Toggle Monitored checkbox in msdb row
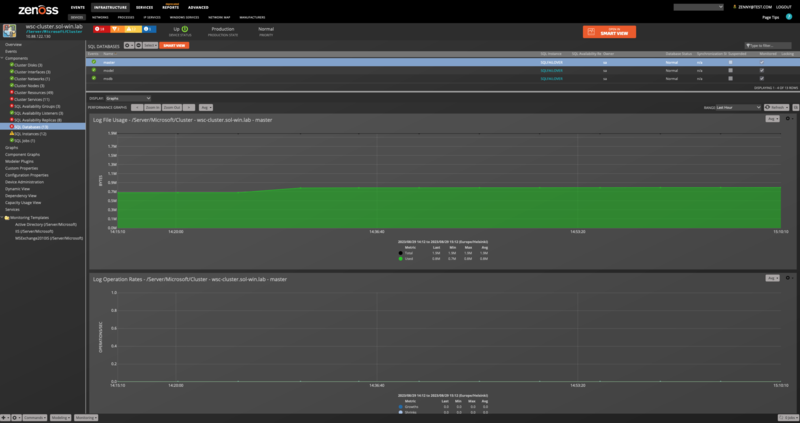 [762, 79]
